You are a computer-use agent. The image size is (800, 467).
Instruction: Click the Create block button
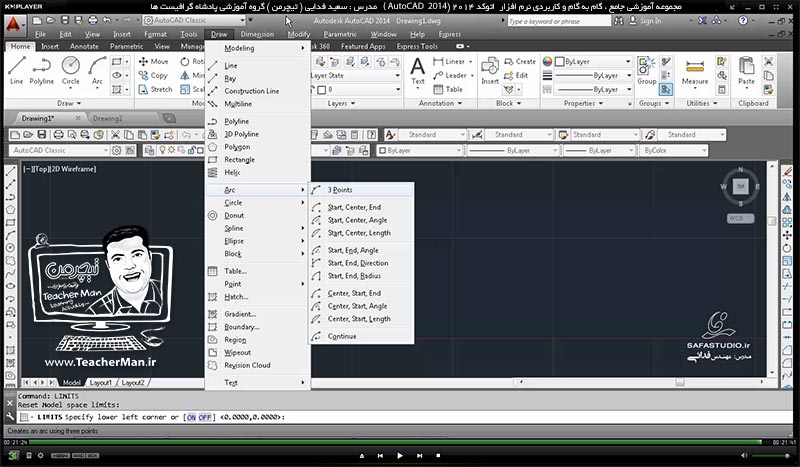pos(520,61)
